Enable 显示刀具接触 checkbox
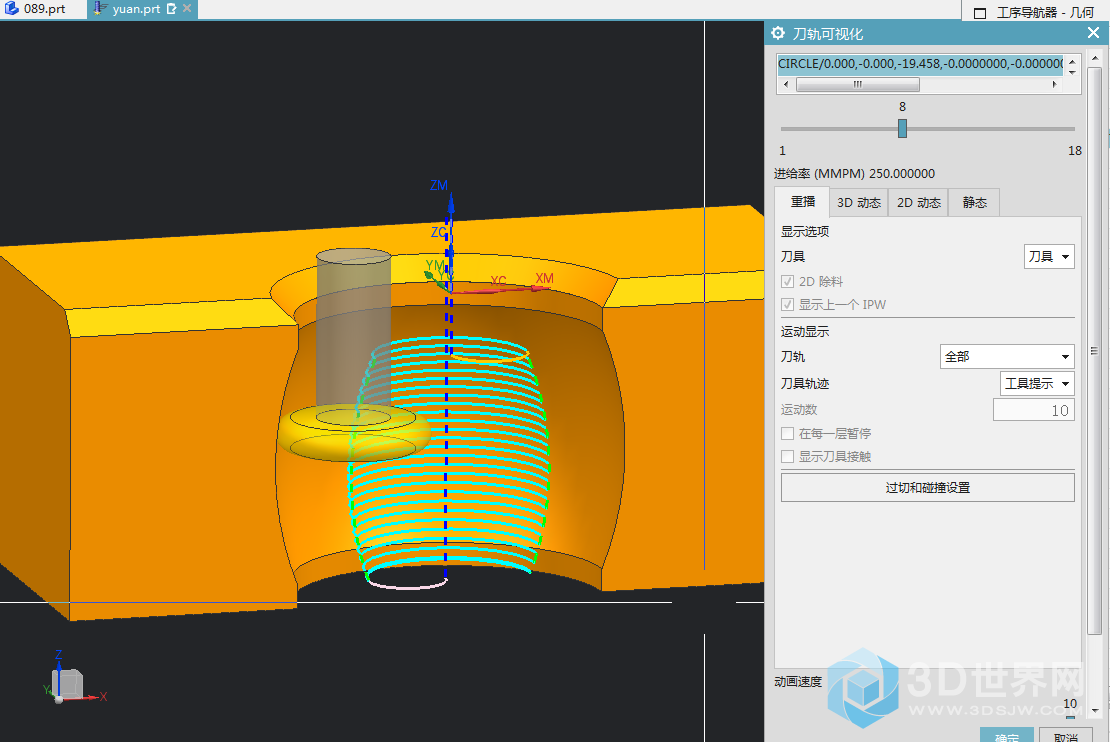This screenshot has height=742, width=1110. 787,457
